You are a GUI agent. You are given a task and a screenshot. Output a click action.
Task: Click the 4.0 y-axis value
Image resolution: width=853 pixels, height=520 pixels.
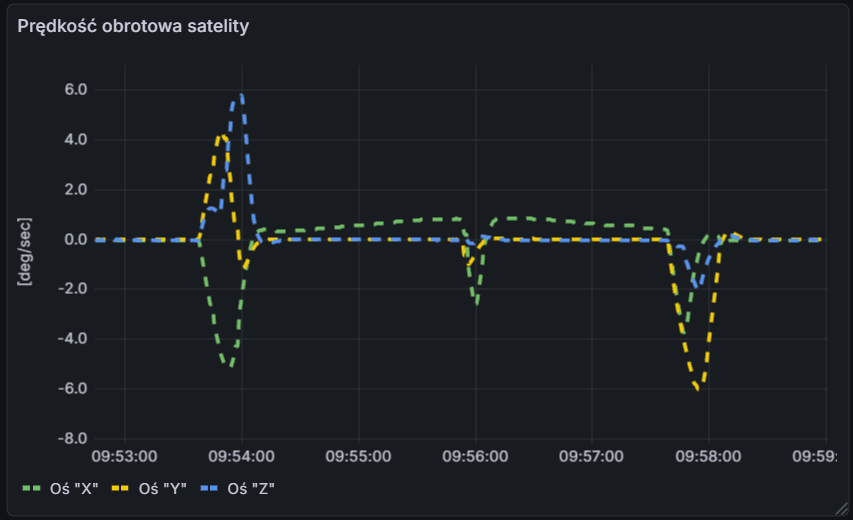[x=76, y=140]
